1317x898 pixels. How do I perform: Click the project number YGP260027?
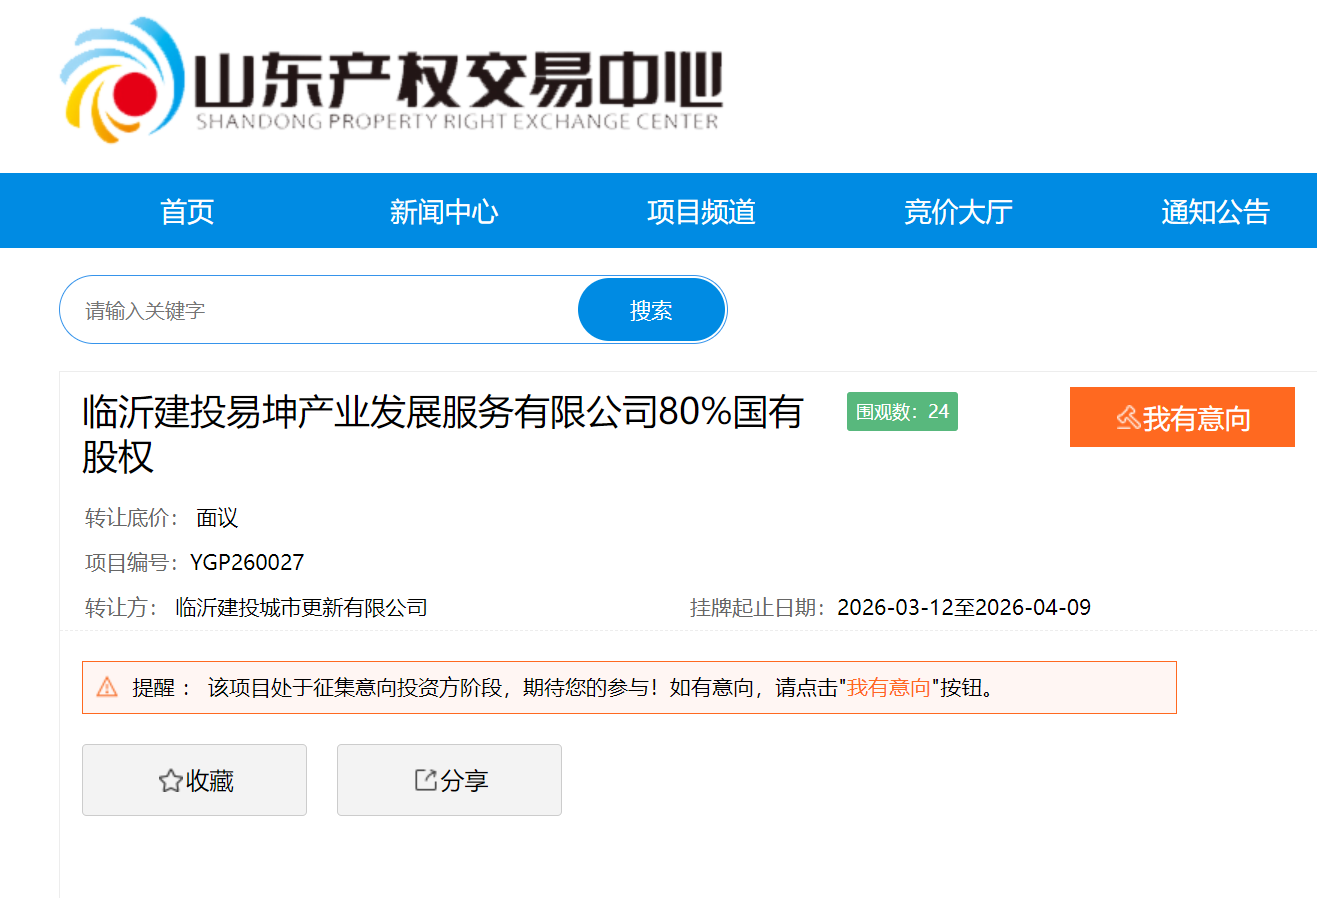tap(247, 563)
